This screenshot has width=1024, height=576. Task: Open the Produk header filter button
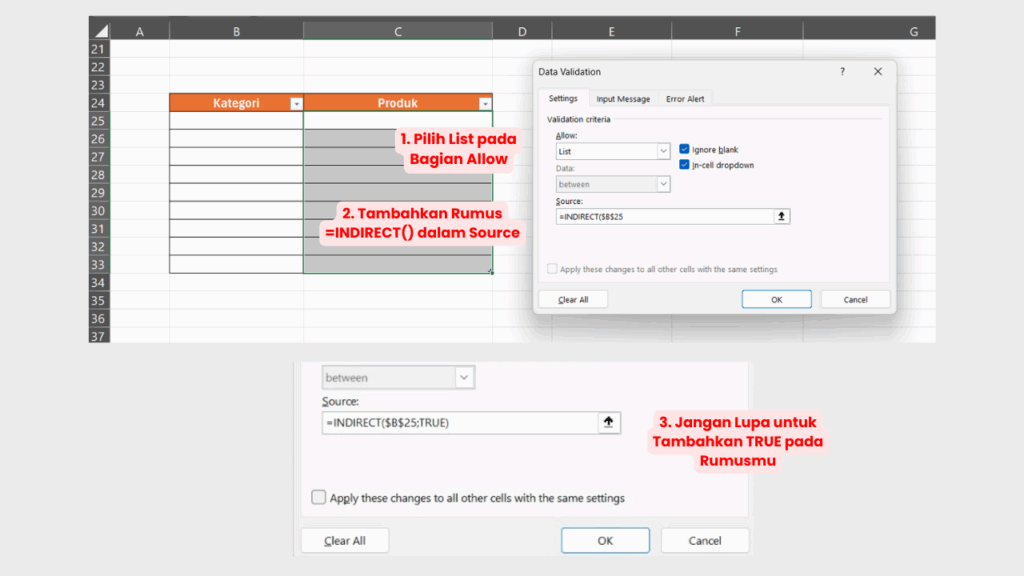click(x=485, y=103)
